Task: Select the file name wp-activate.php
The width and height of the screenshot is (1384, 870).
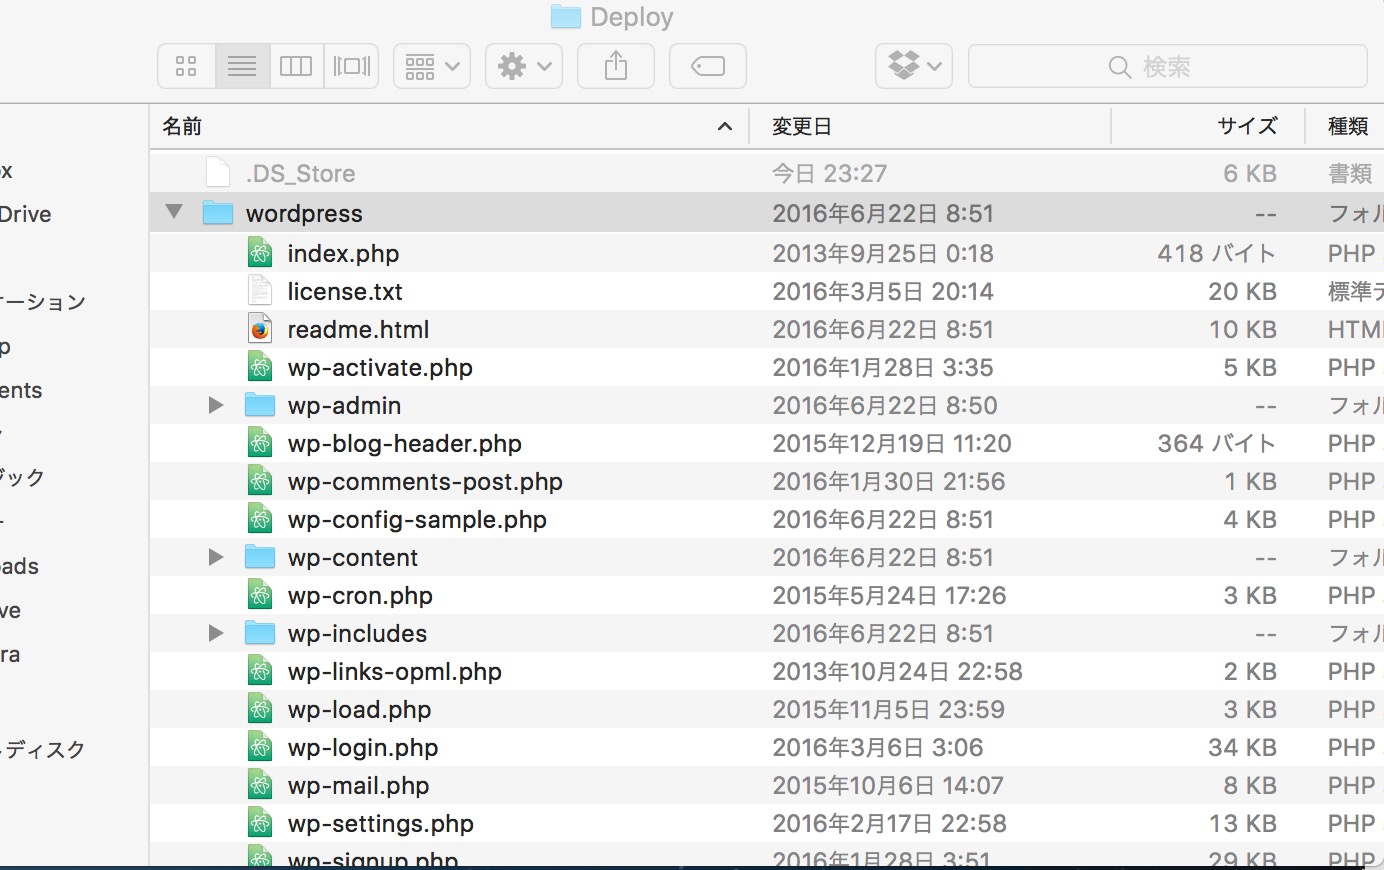Action: tap(380, 368)
